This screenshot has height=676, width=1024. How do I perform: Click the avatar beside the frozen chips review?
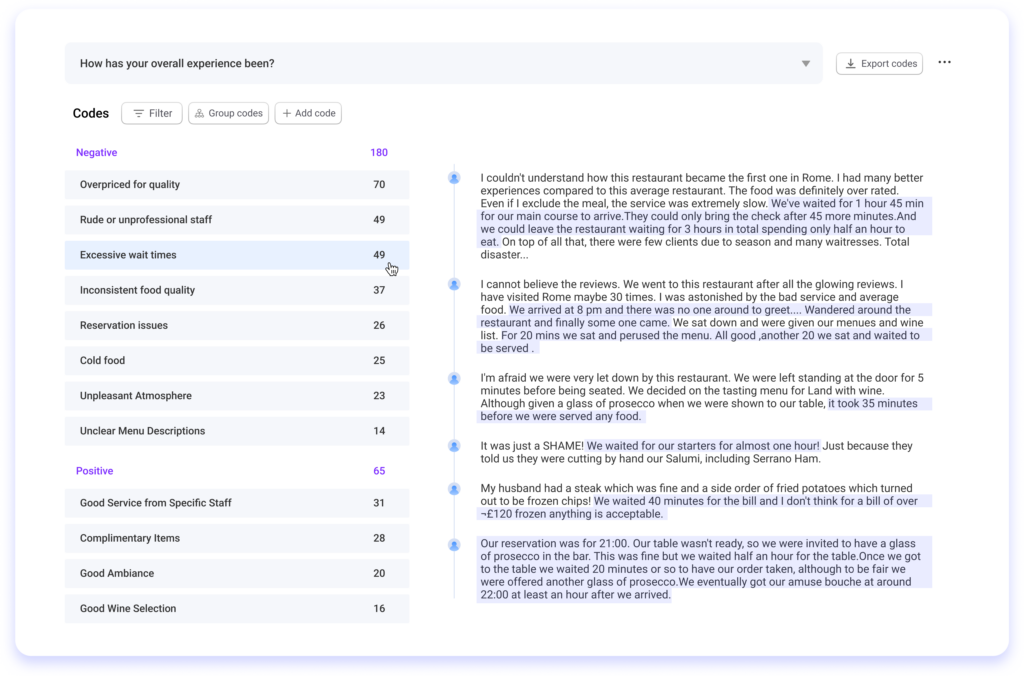pyautogui.click(x=454, y=490)
